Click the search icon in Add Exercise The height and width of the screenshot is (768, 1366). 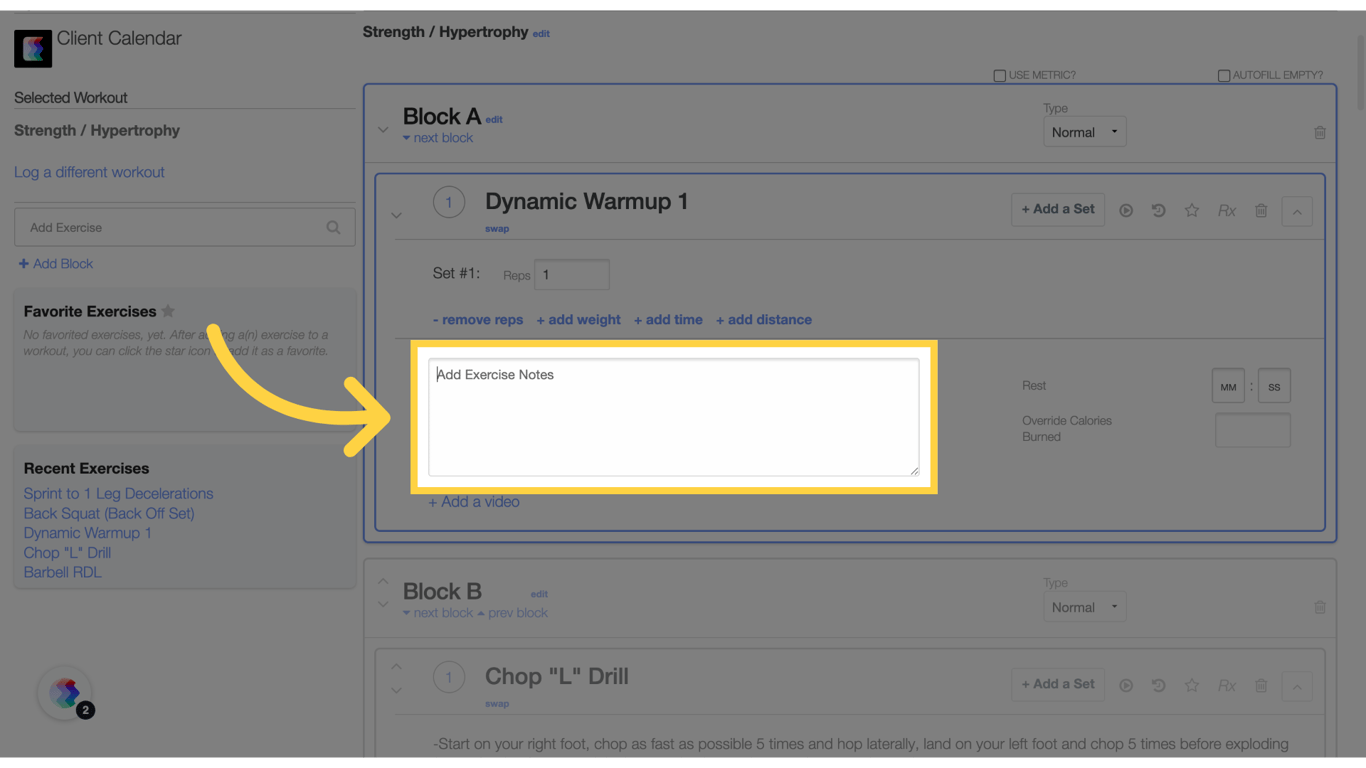(x=333, y=227)
